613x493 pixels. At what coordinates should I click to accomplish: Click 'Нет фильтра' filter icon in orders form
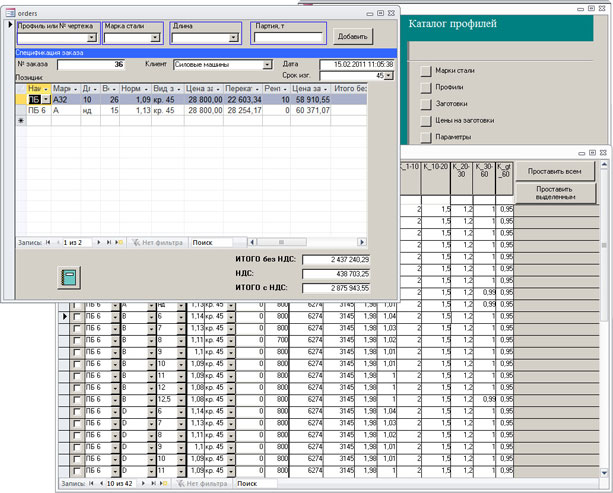(x=135, y=242)
